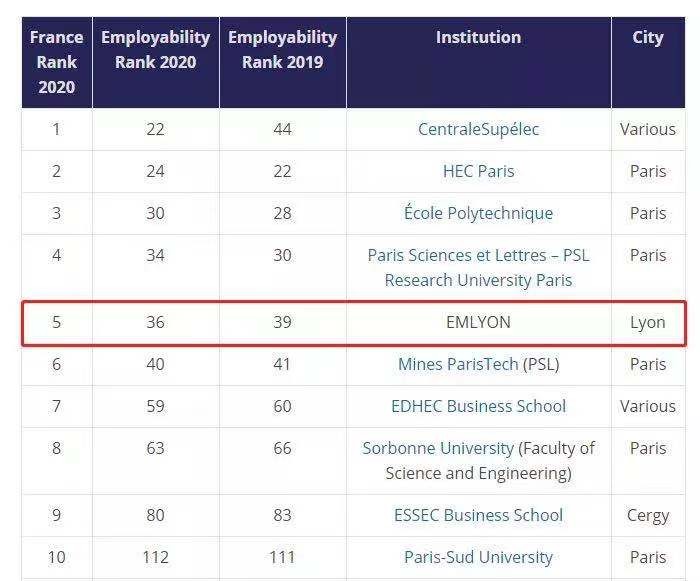This screenshot has width=700, height=581.
Task: Click the Employability Rank 2020 header
Action: [155, 62]
